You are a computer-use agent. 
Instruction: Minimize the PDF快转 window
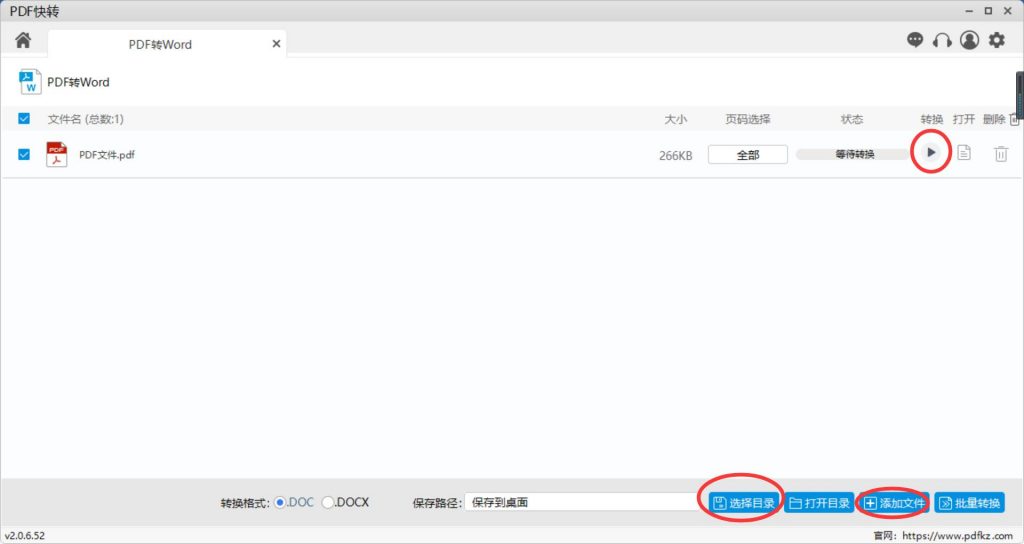coord(969,11)
